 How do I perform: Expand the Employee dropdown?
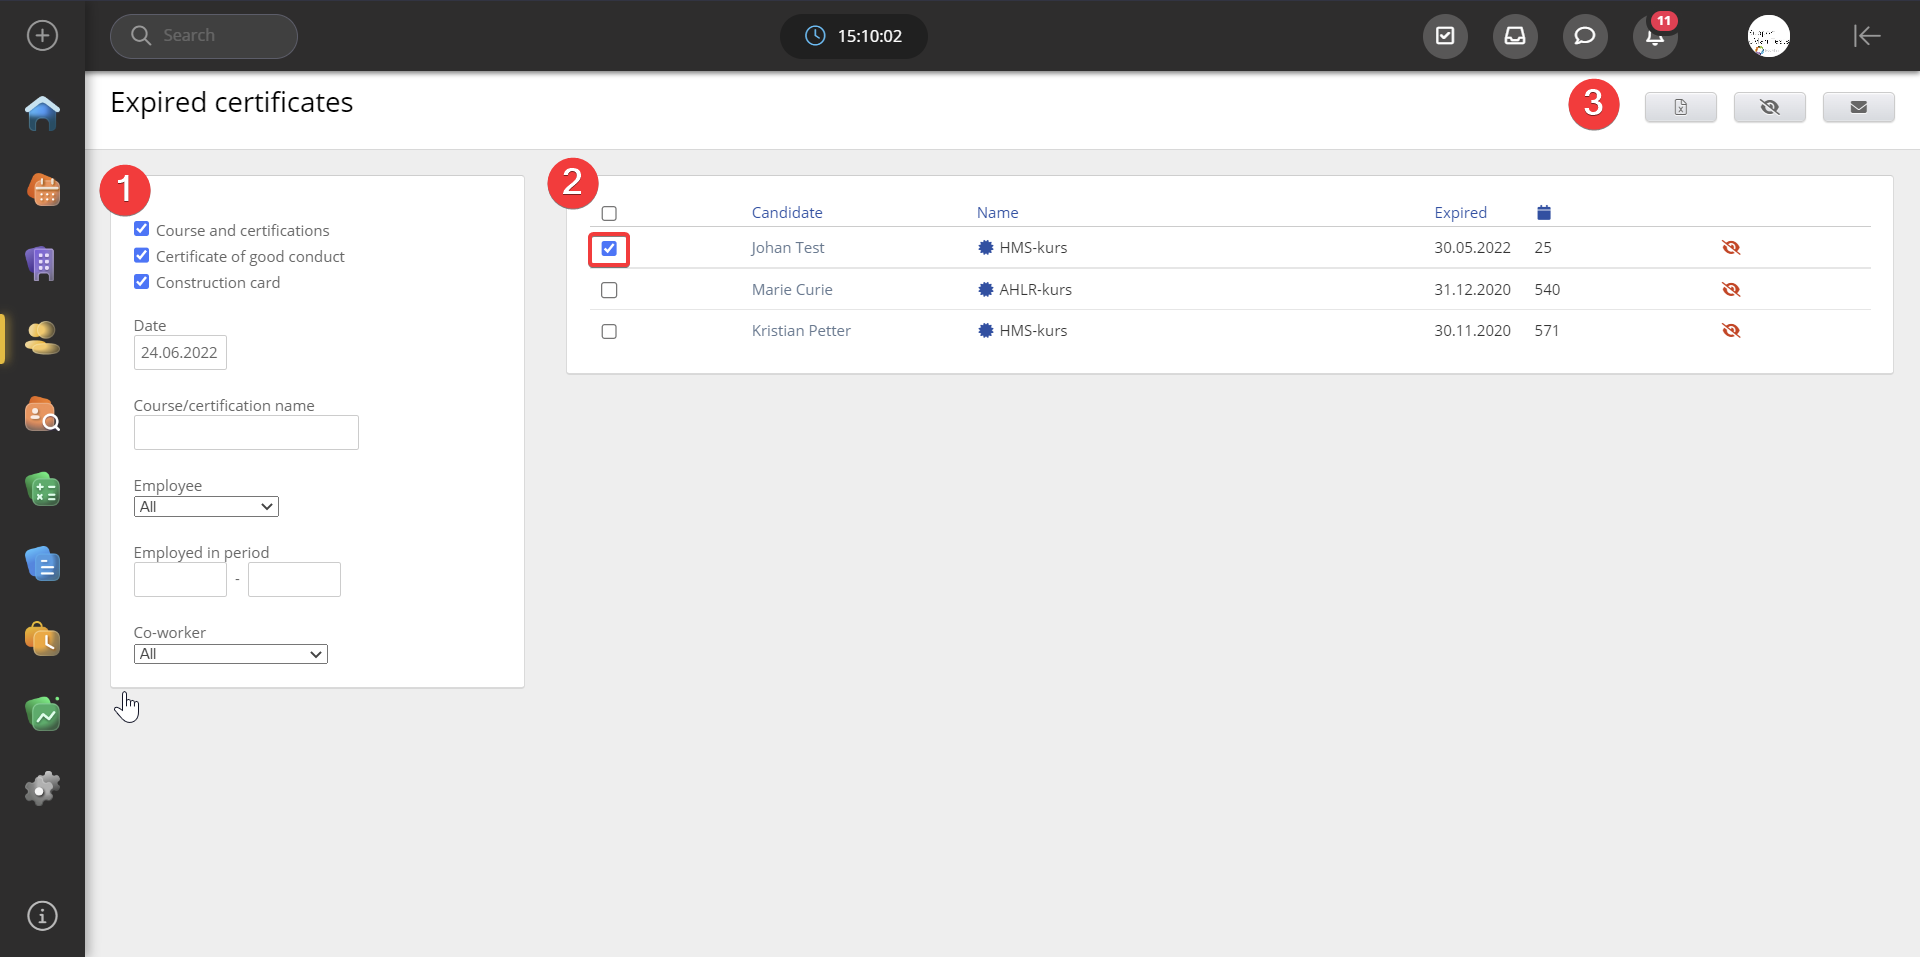(206, 507)
